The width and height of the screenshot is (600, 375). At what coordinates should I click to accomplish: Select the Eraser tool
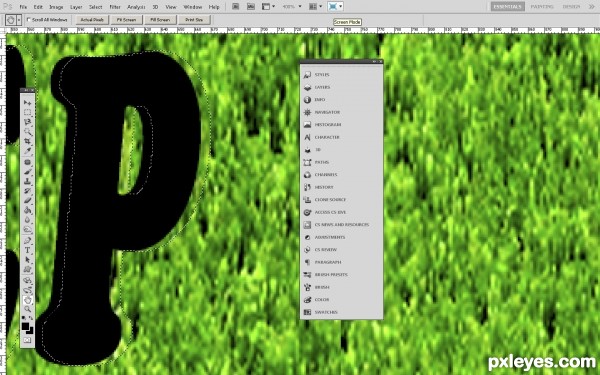click(28, 201)
